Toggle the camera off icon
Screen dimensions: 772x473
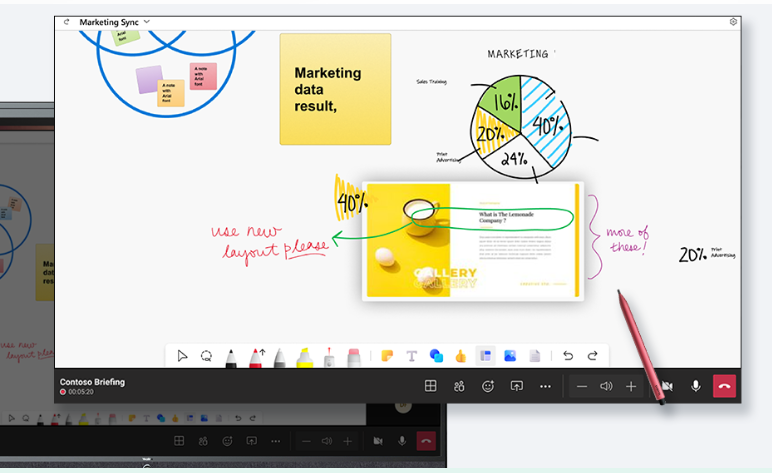[x=666, y=386]
